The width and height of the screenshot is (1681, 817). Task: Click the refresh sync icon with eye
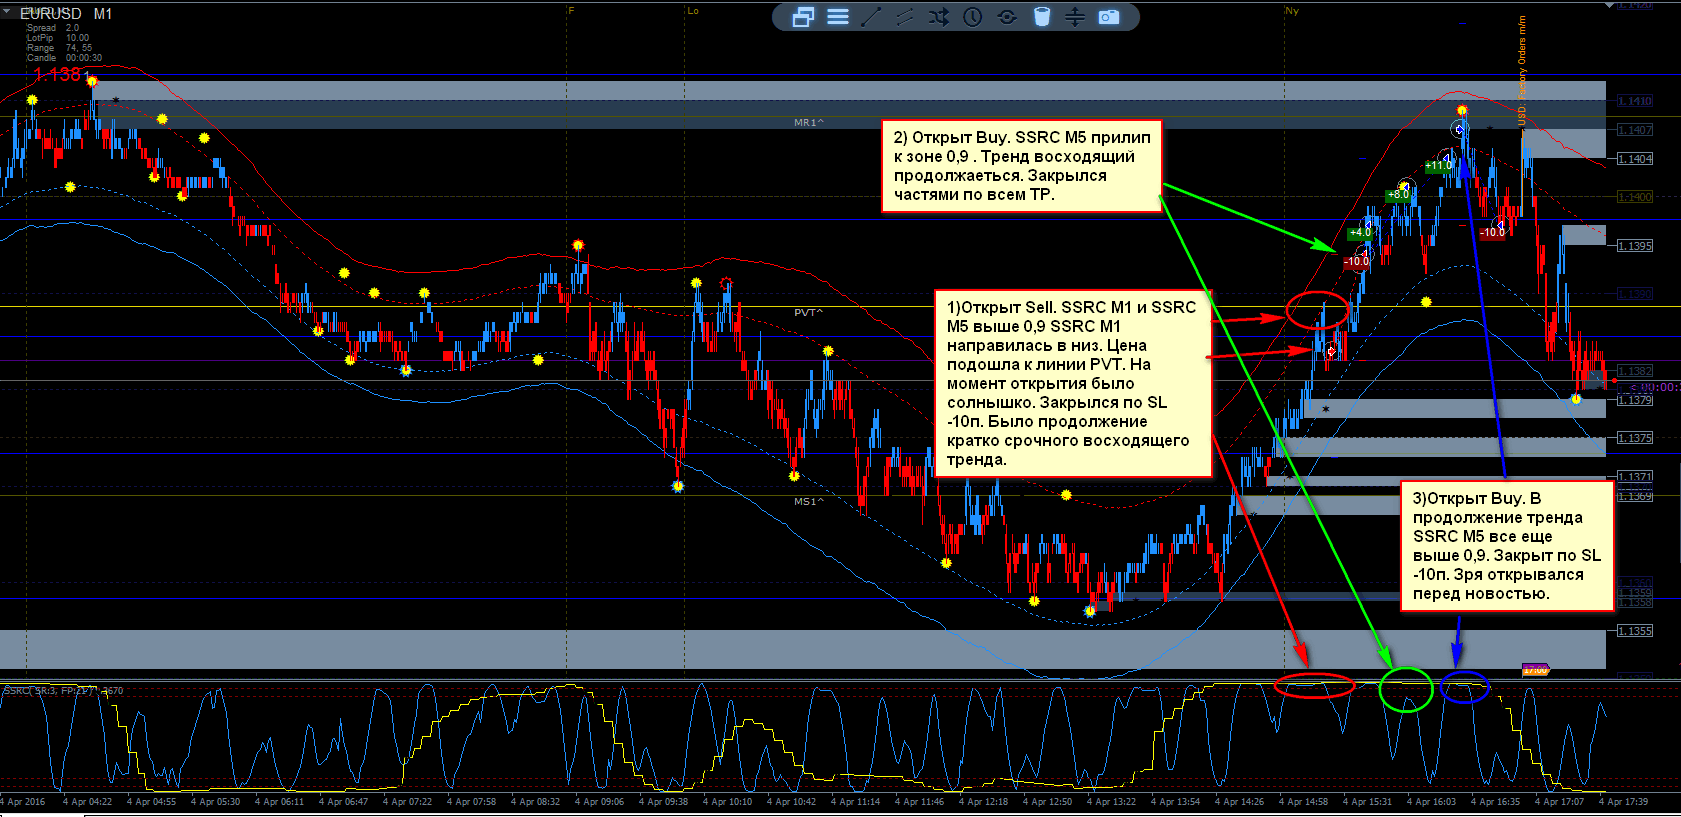point(1007,17)
